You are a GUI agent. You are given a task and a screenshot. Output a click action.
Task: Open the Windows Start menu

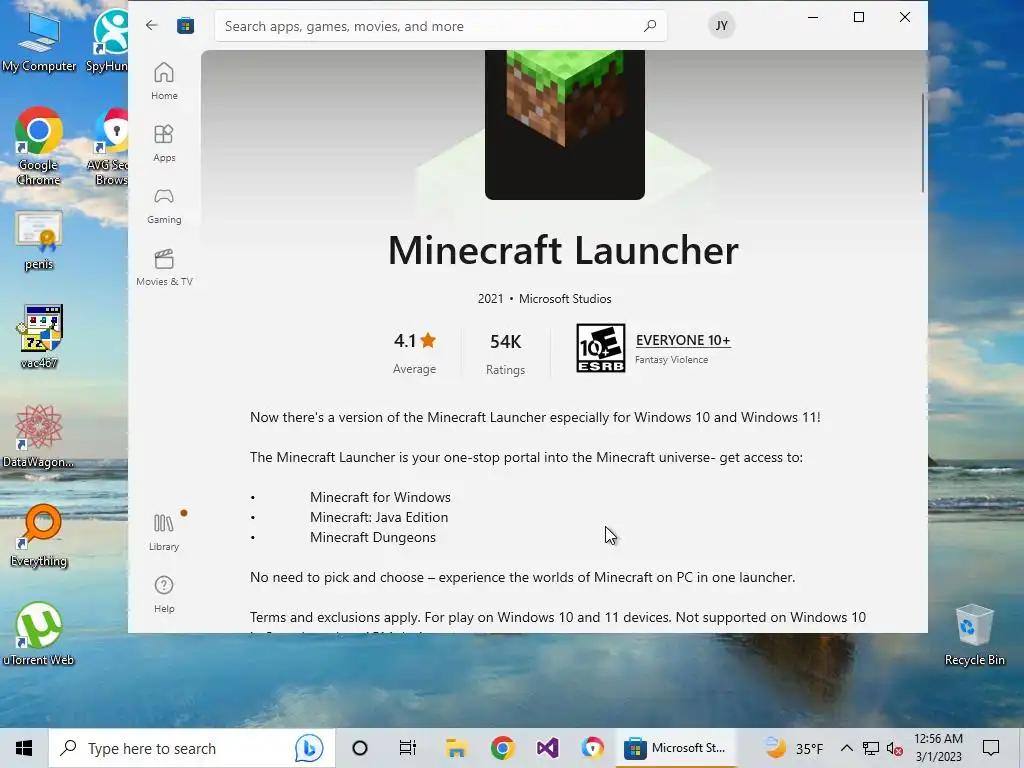point(24,748)
